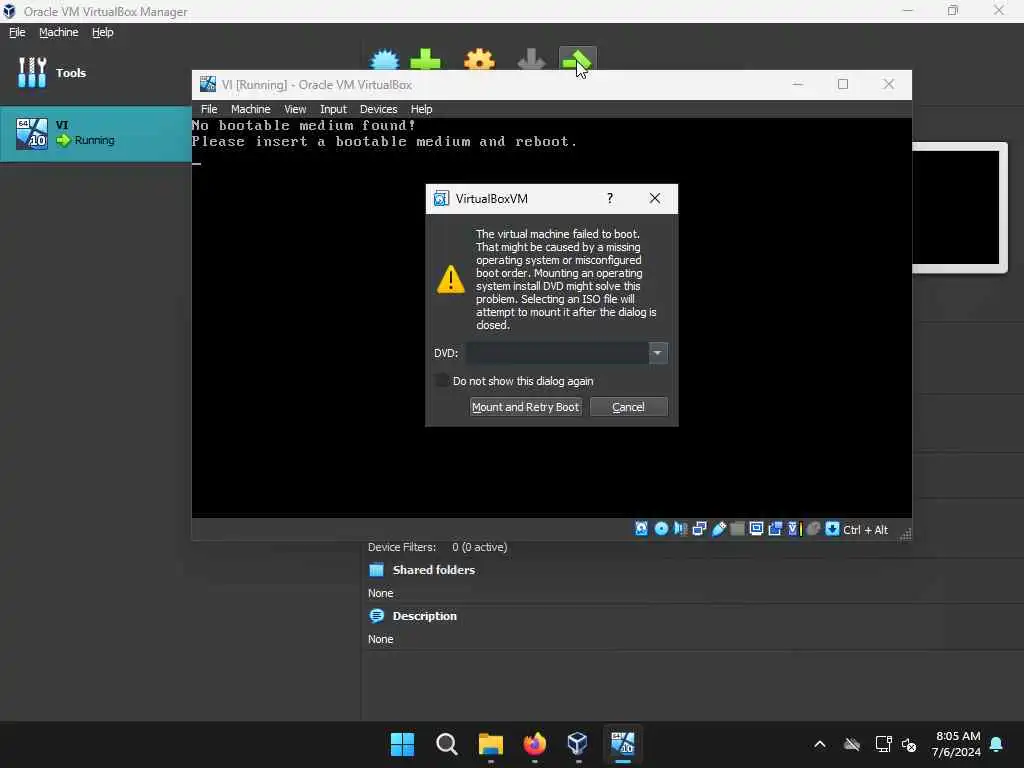The height and width of the screenshot is (768, 1024).
Task: Open Machine menu in VirtualBox Manager
Action: pyautogui.click(x=59, y=32)
